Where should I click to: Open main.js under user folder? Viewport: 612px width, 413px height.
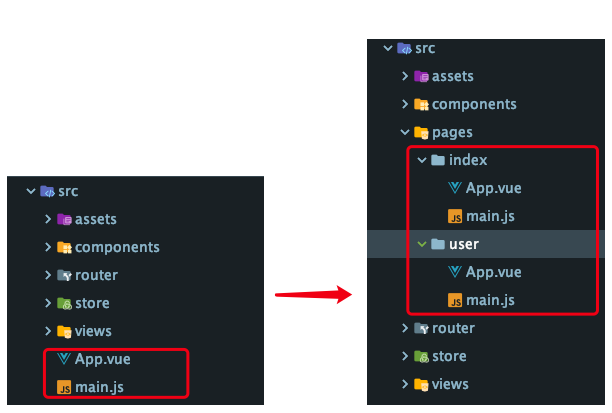click(x=490, y=300)
